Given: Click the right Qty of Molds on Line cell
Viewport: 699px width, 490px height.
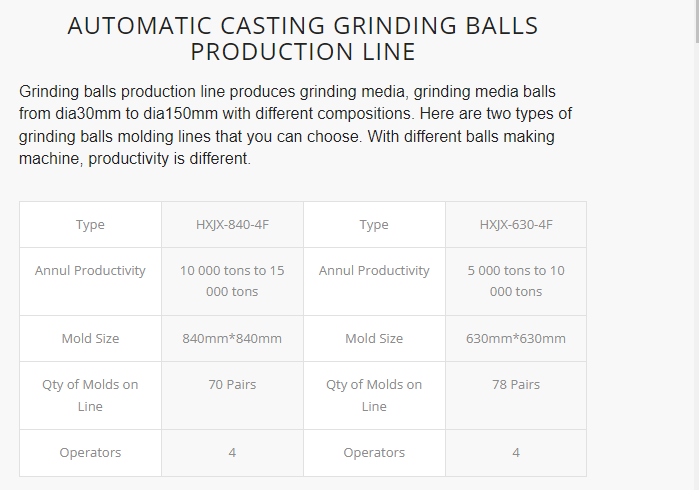Looking at the screenshot, I should click(x=374, y=395).
